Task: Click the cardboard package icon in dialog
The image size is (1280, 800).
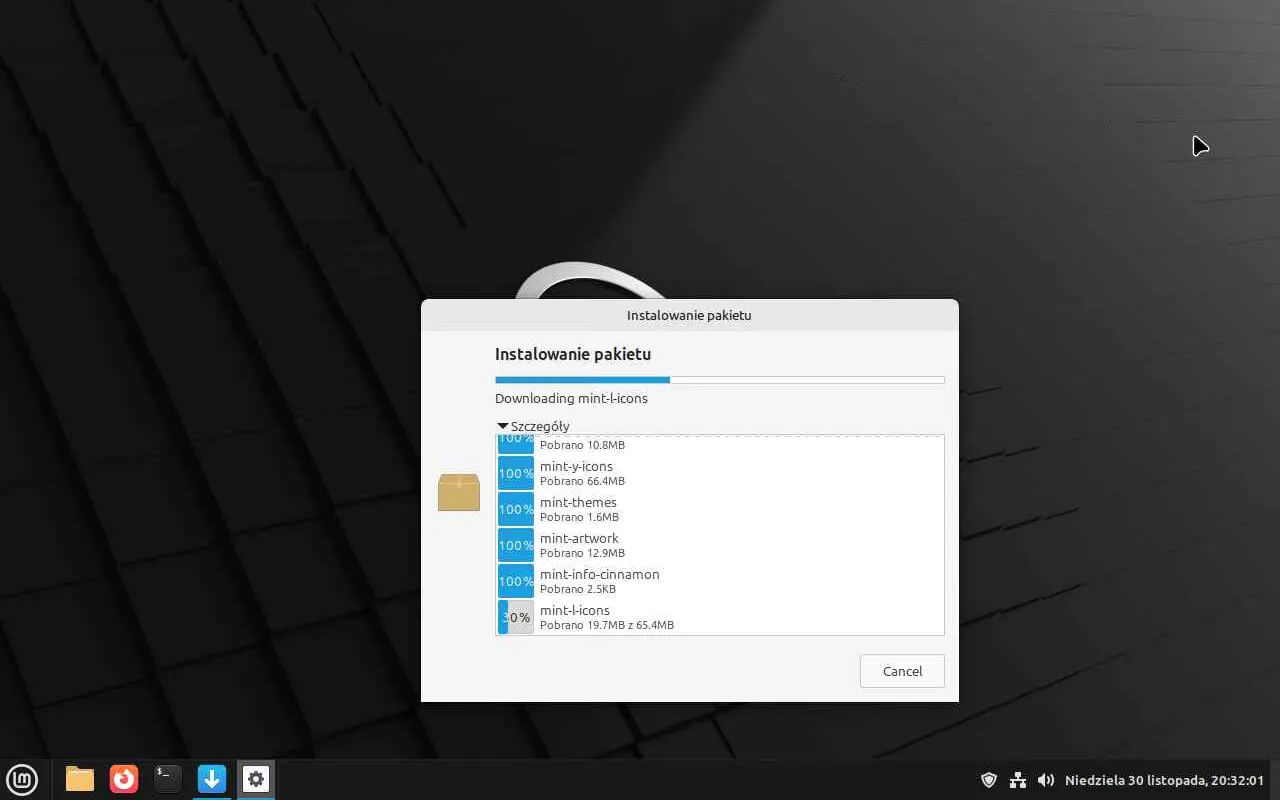Action: point(459,492)
